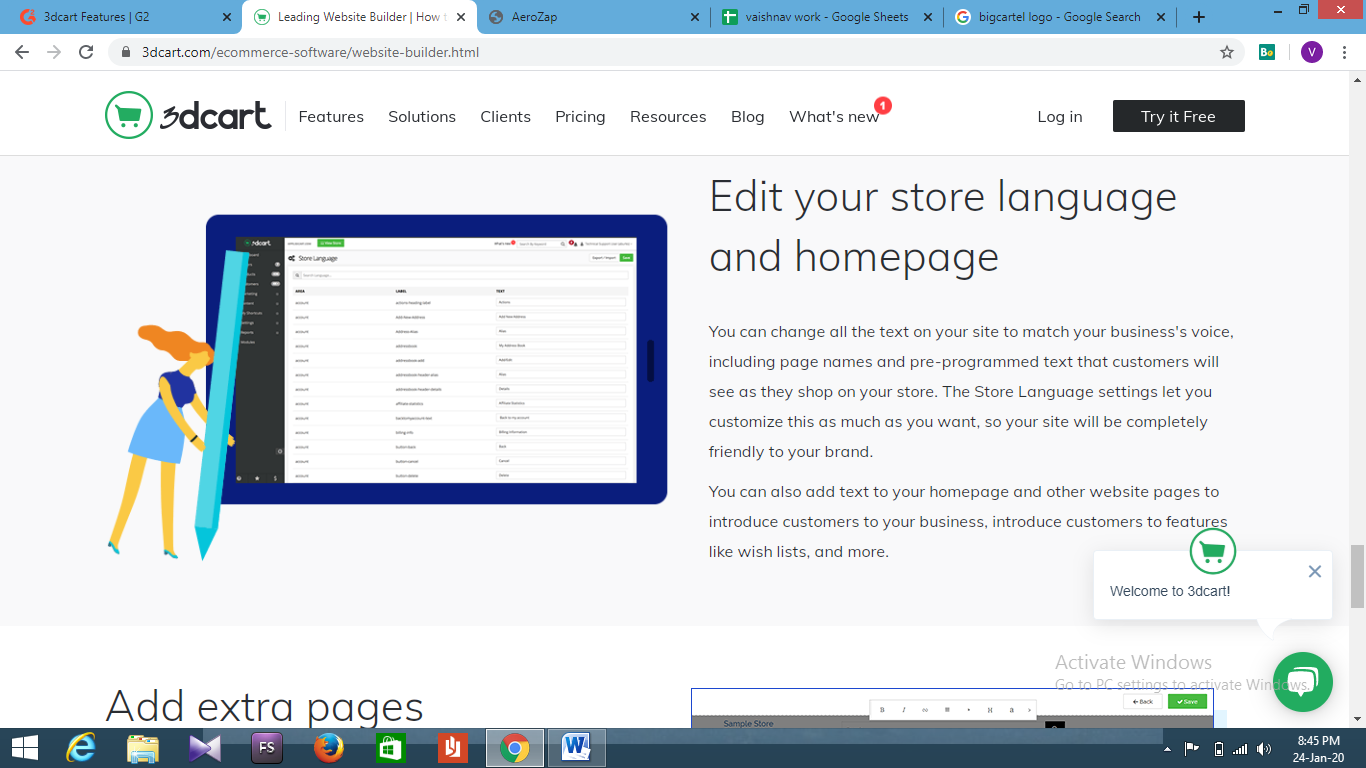This screenshot has height=768, width=1366.
Task: Open the FS app in taskbar
Action: [267, 748]
